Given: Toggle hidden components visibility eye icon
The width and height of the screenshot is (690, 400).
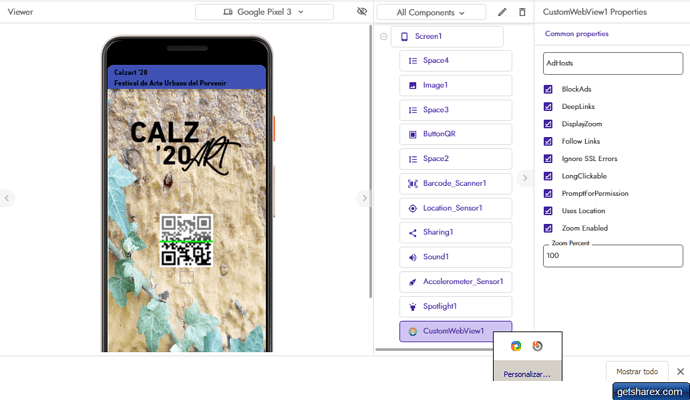Looking at the screenshot, I should (x=362, y=11).
